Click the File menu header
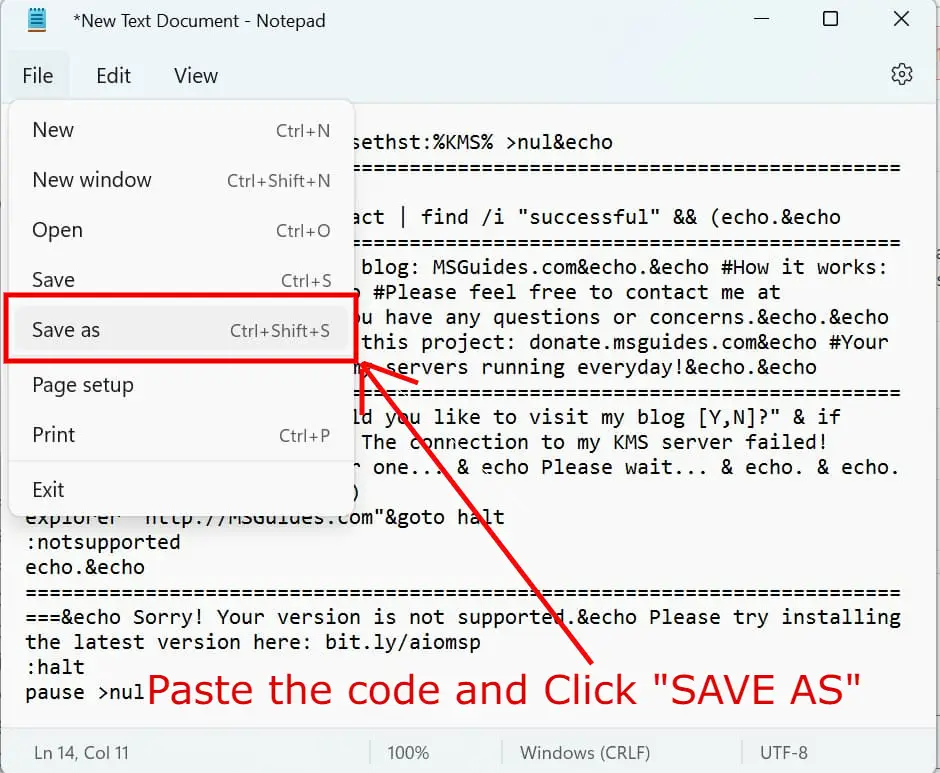This screenshot has width=940, height=773. (x=37, y=75)
